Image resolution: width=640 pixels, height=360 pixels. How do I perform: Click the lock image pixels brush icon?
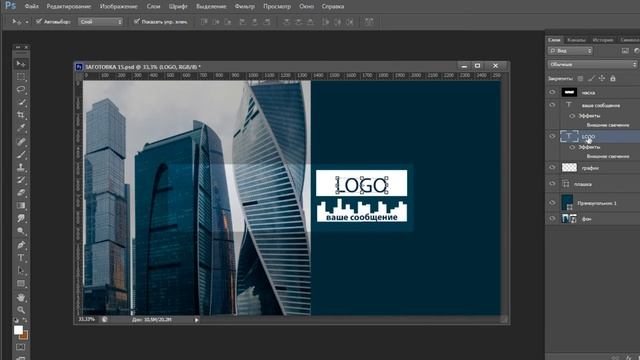pyautogui.click(x=591, y=78)
